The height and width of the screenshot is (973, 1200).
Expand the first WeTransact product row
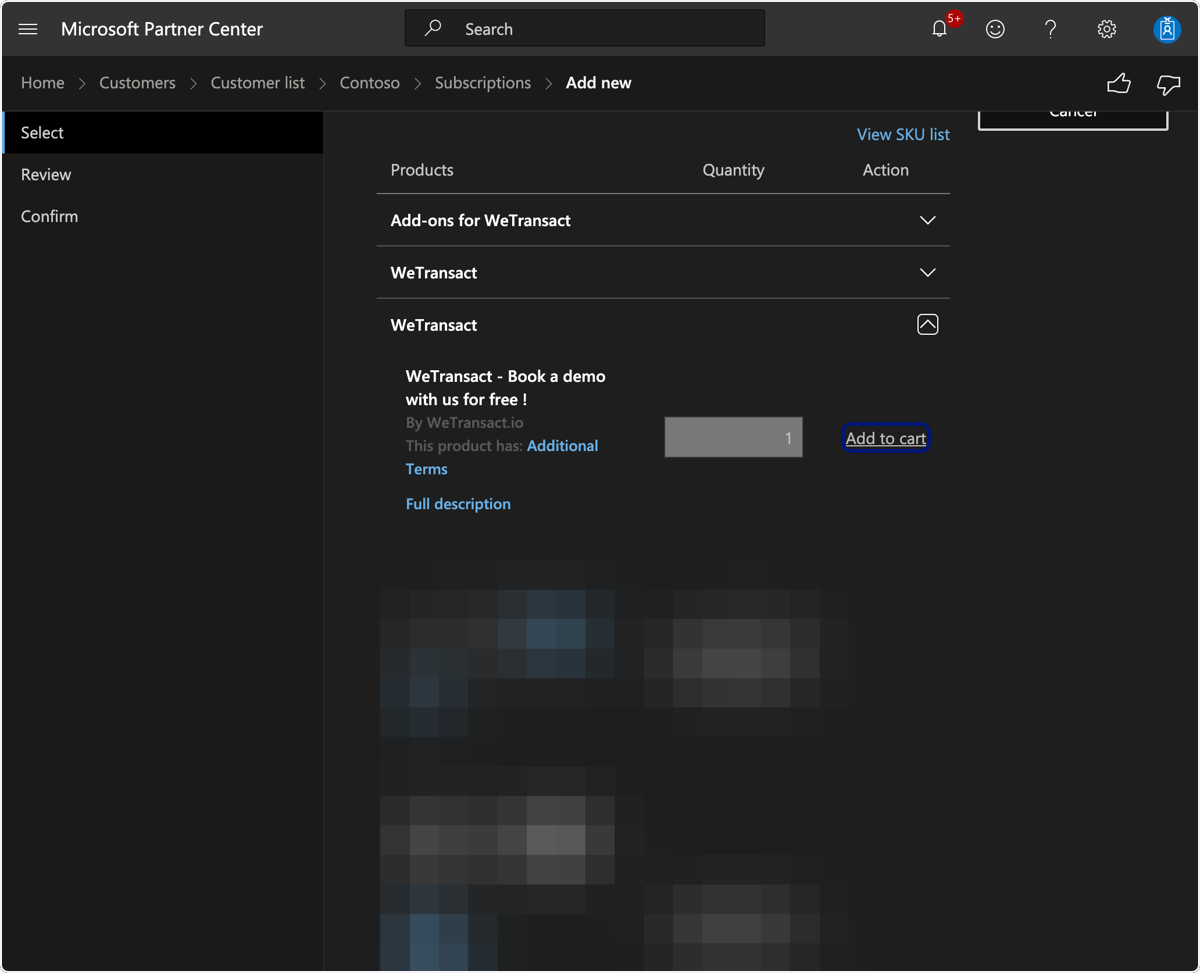point(663,272)
